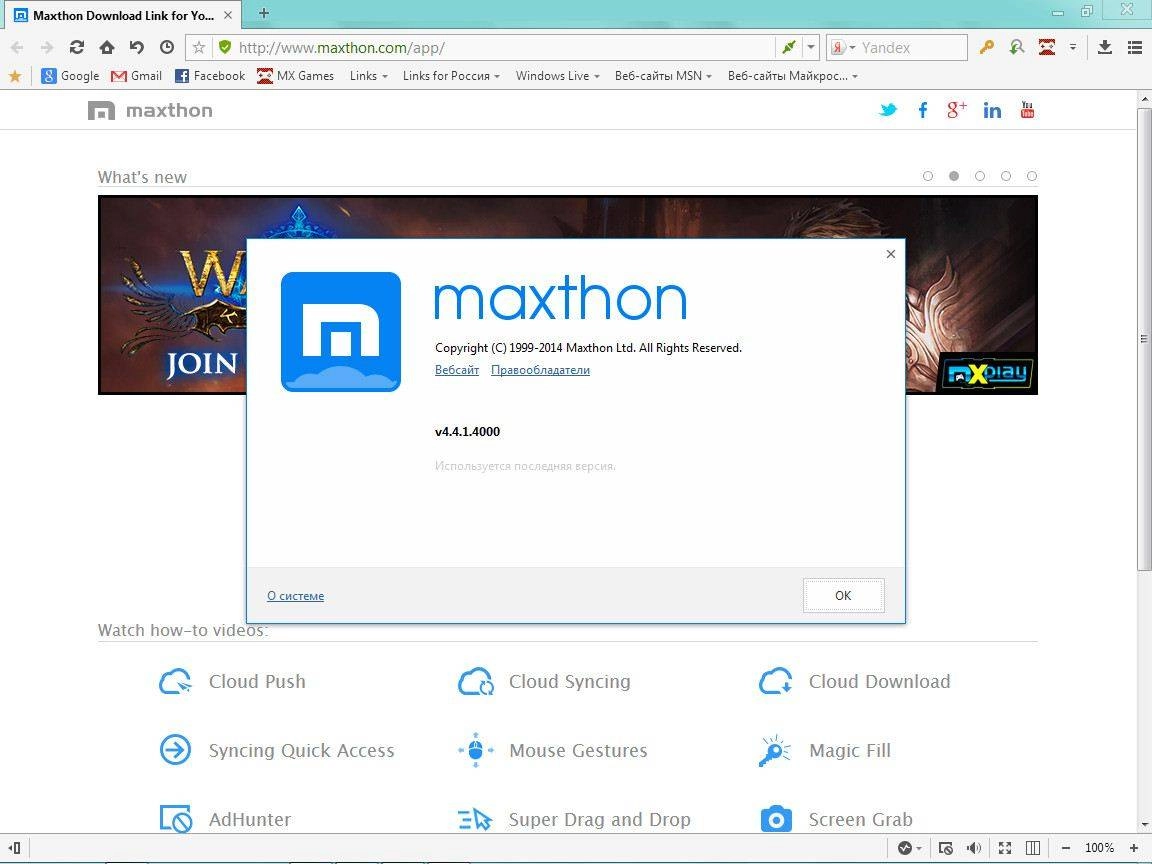The image size is (1152, 864).
Task: Open the Вебсайт link in dialog
Action: point(457,370)
